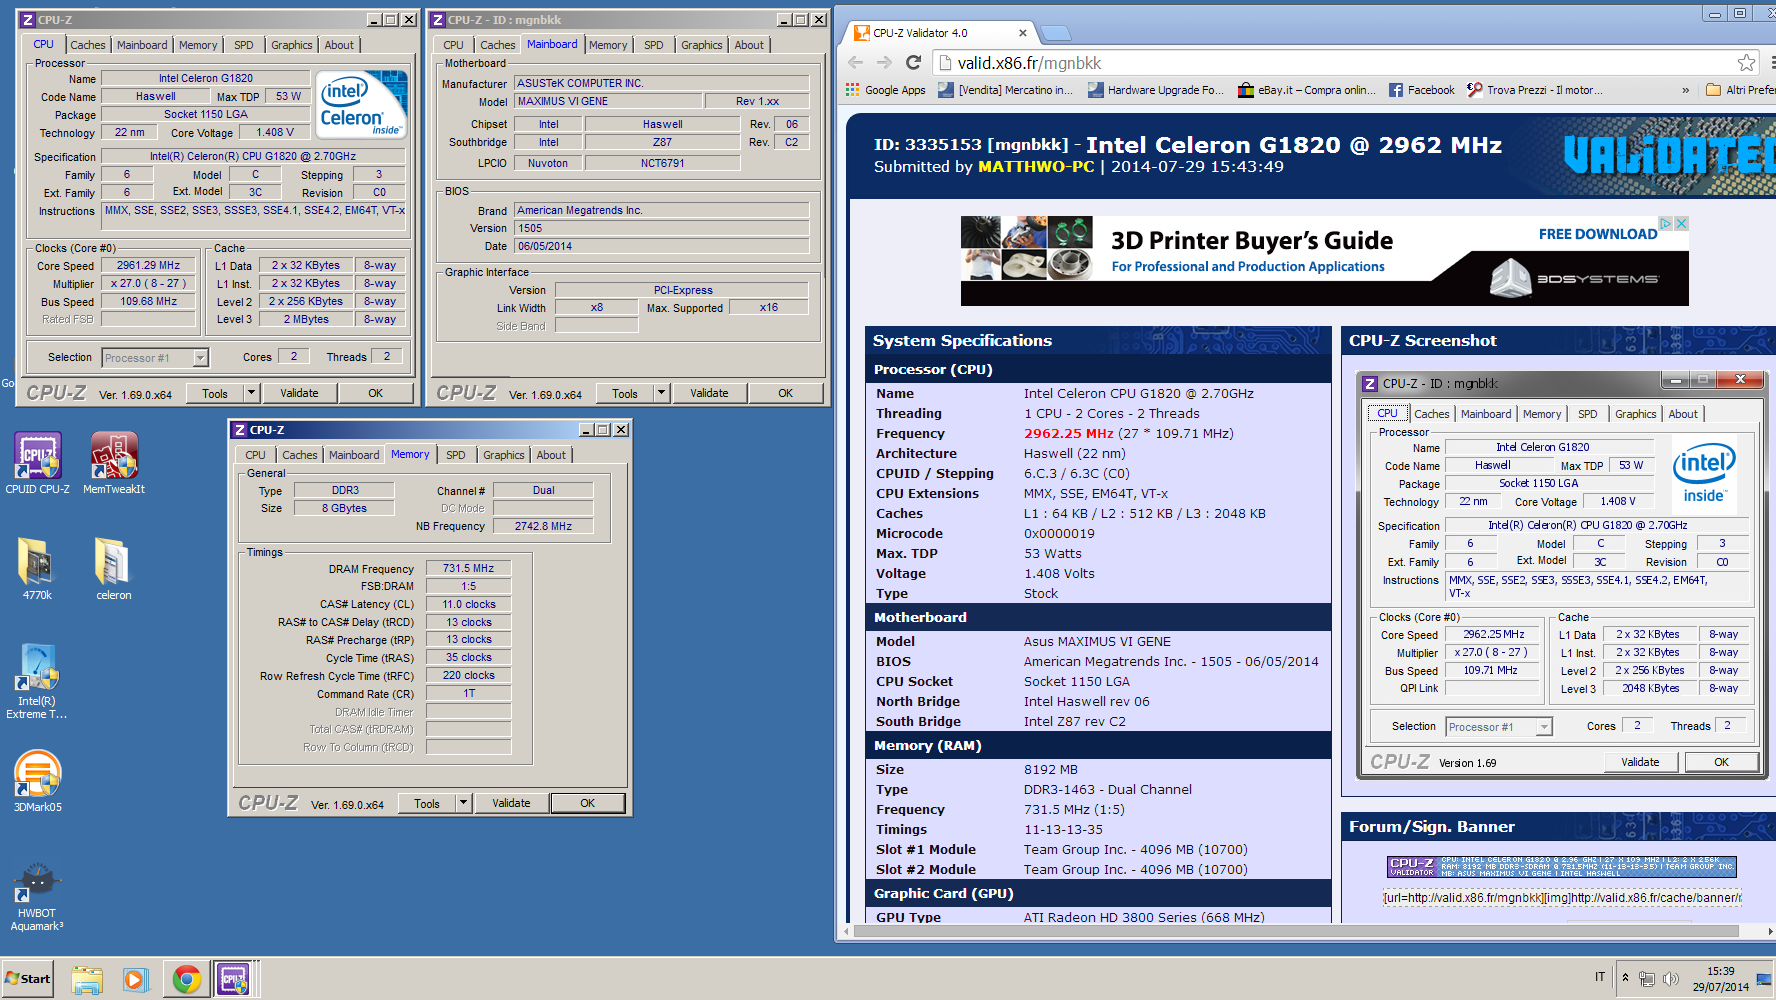This screenshot has width=1776, height=1000.
Task: Click the volume icon in system tray
Action: 1670,979
